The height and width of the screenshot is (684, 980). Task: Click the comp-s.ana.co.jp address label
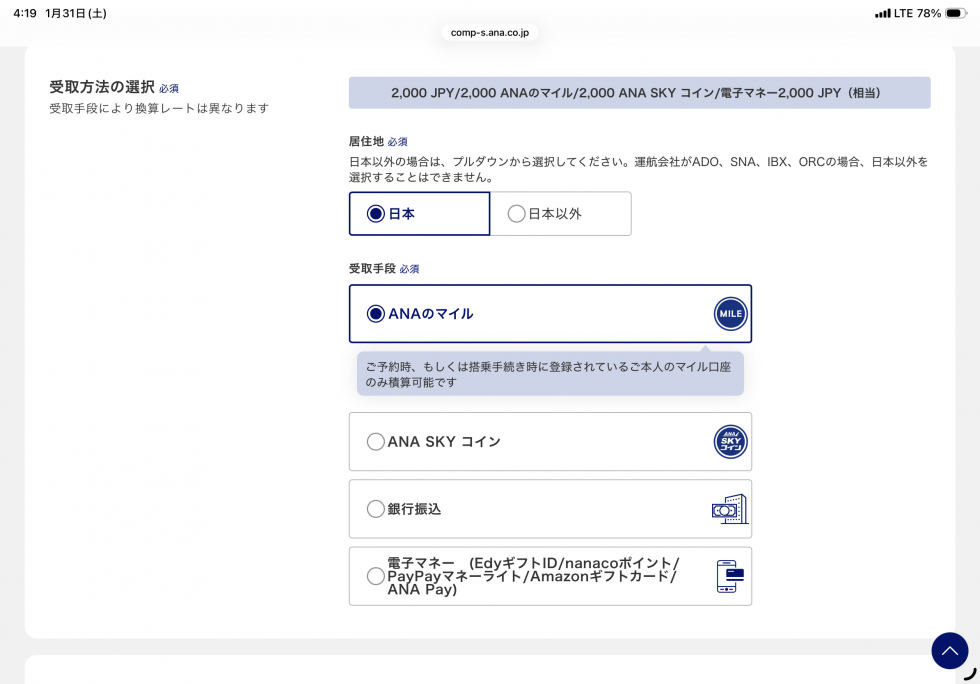pos(489,32)
